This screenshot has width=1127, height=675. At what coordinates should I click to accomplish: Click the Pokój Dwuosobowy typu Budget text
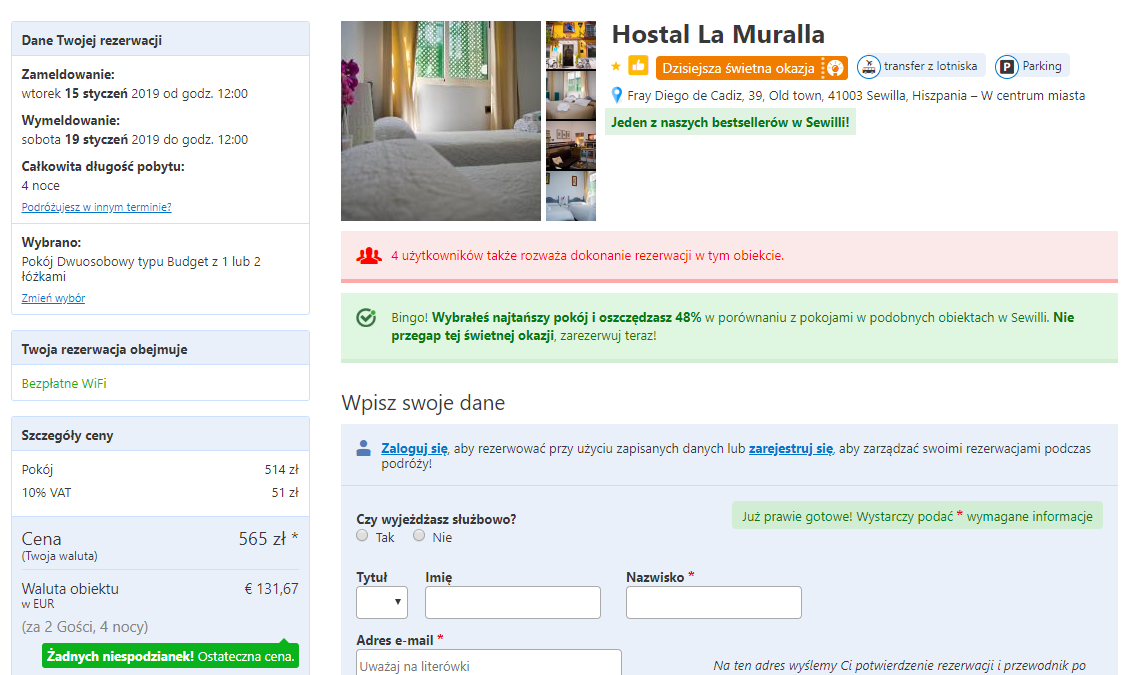[141, 269]
